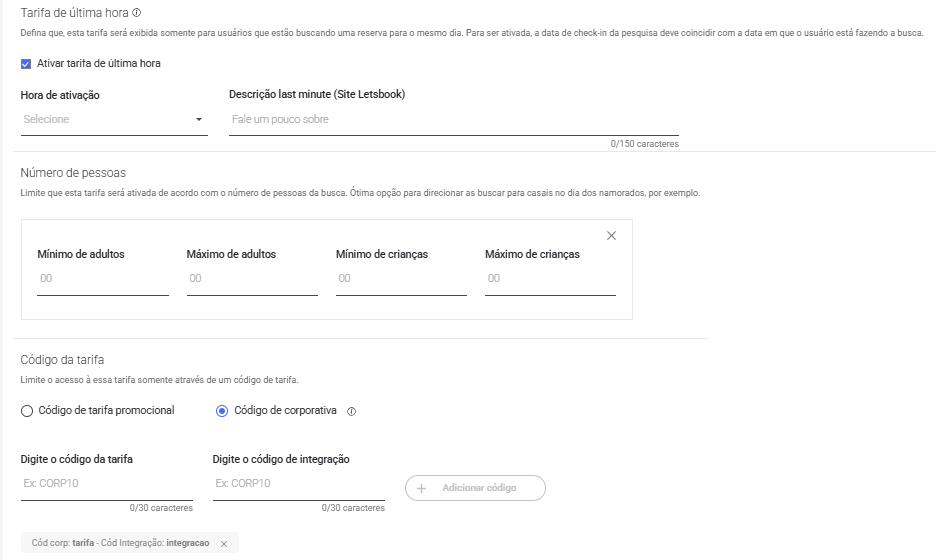Remove the Cód corp tarifa tag

(224, 544)
